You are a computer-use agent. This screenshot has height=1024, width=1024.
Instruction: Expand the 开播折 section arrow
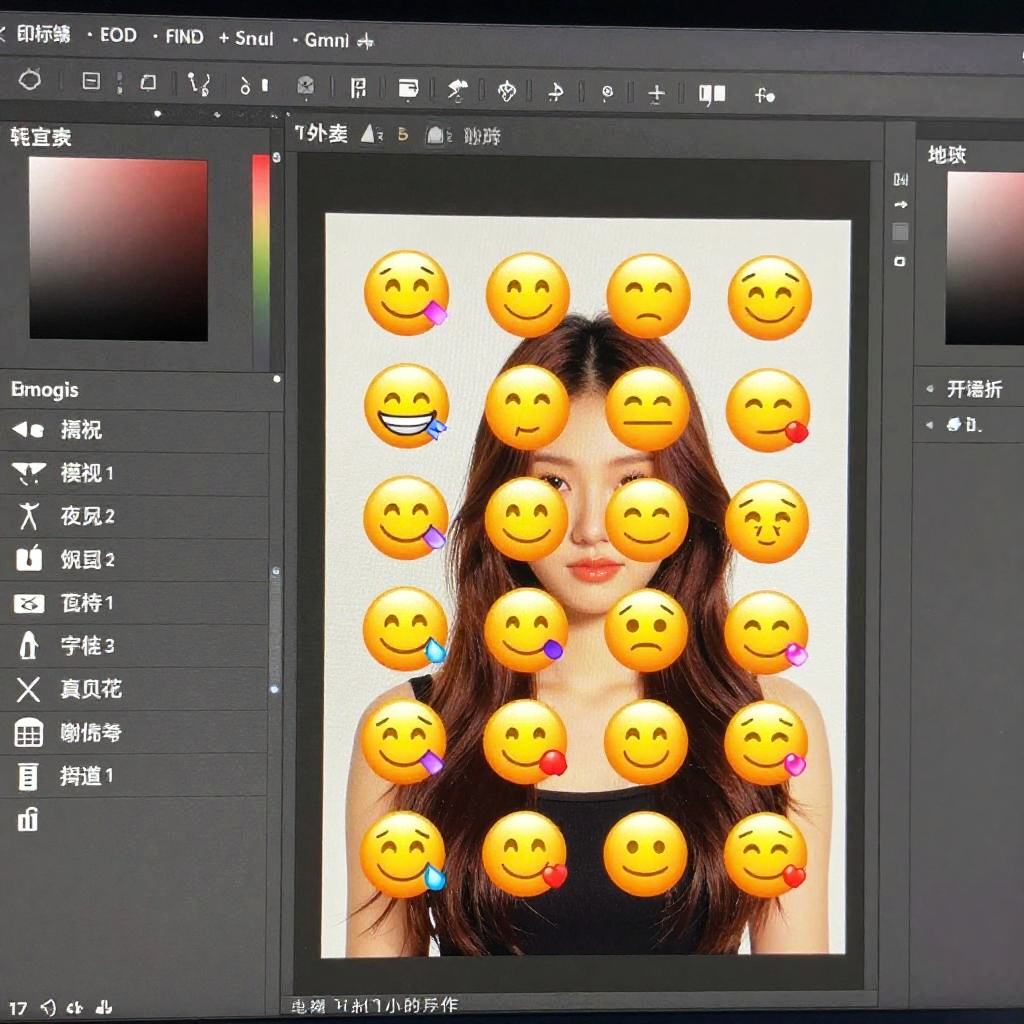pos(929,389)
